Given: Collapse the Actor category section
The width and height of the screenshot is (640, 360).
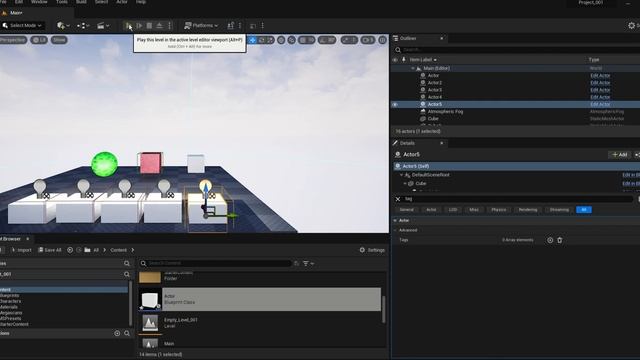Looking at the screenshot, I should [x=395, y=220].
